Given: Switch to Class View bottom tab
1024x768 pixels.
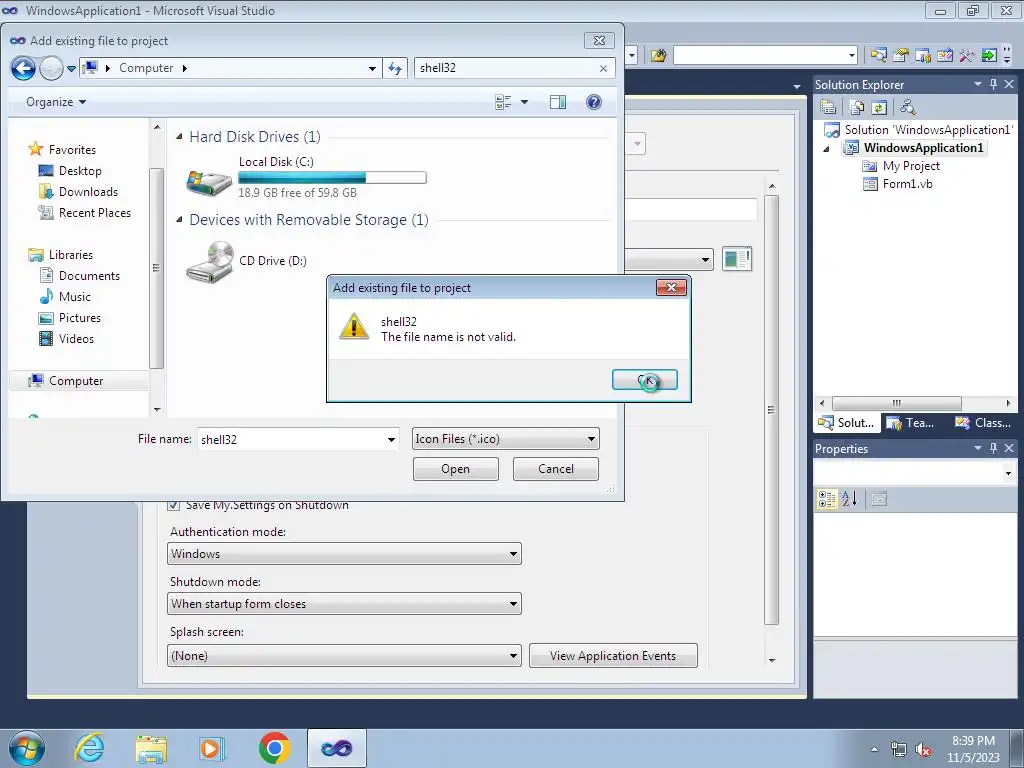Looking at the screenshot, I should [x=983, y=423].
